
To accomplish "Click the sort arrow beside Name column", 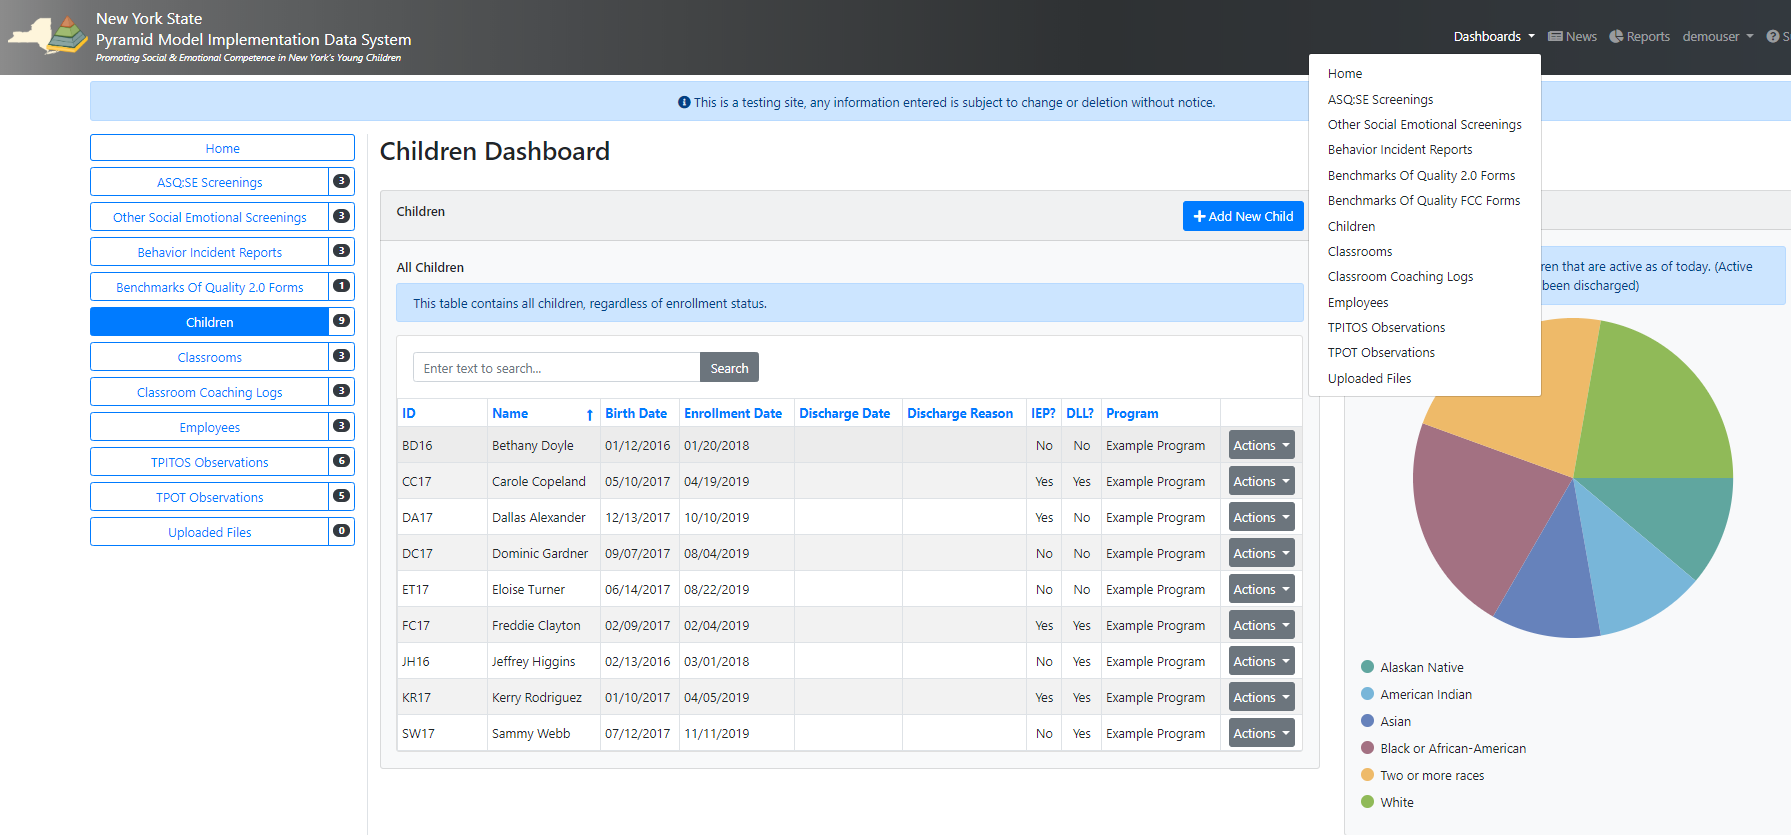I will click(x=590, y=414).
